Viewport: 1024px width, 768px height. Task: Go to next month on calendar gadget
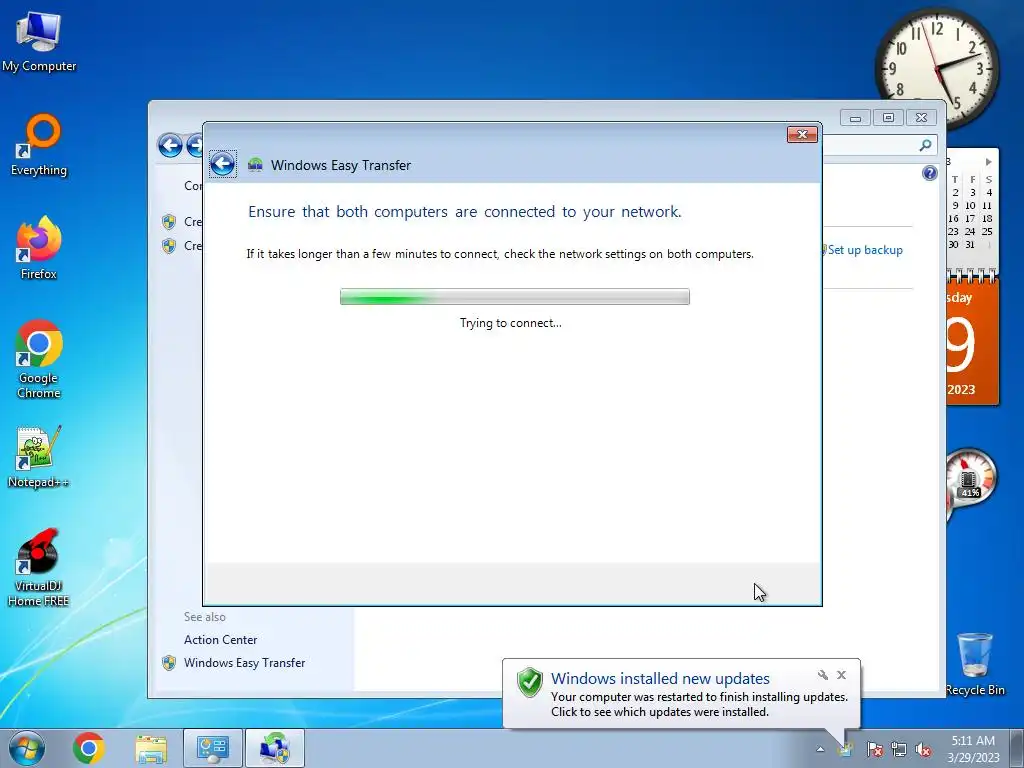click(x=989, y=162)
